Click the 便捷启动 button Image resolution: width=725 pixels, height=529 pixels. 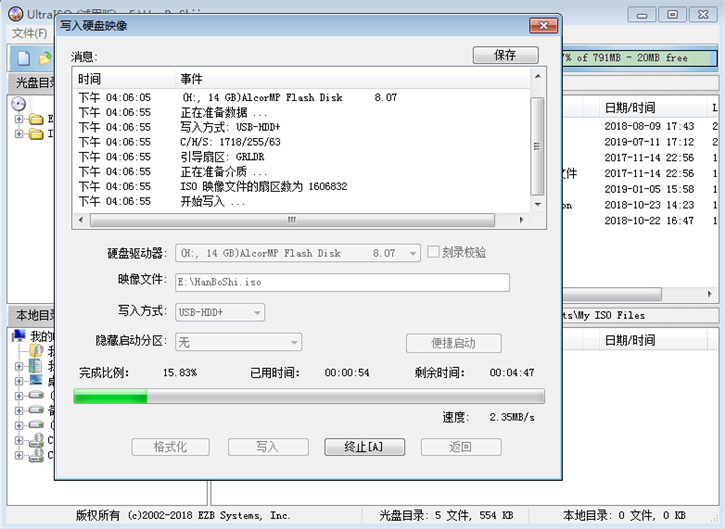coord(454,343)
